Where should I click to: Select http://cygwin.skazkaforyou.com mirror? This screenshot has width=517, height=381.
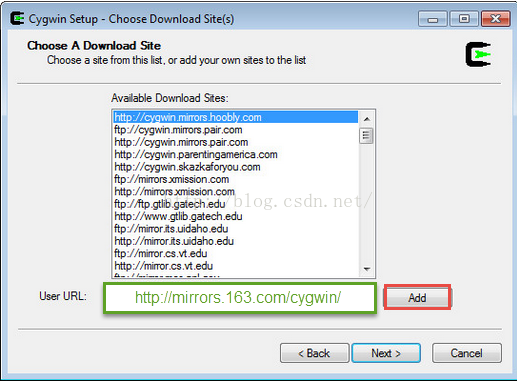(x=236, y=167)
